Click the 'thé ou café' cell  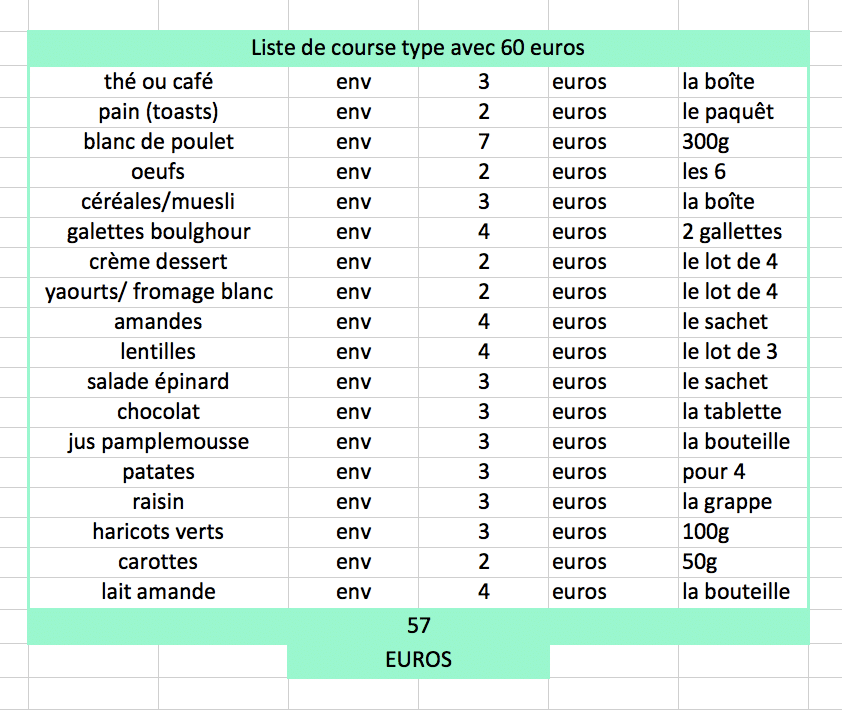coord(158,82)
